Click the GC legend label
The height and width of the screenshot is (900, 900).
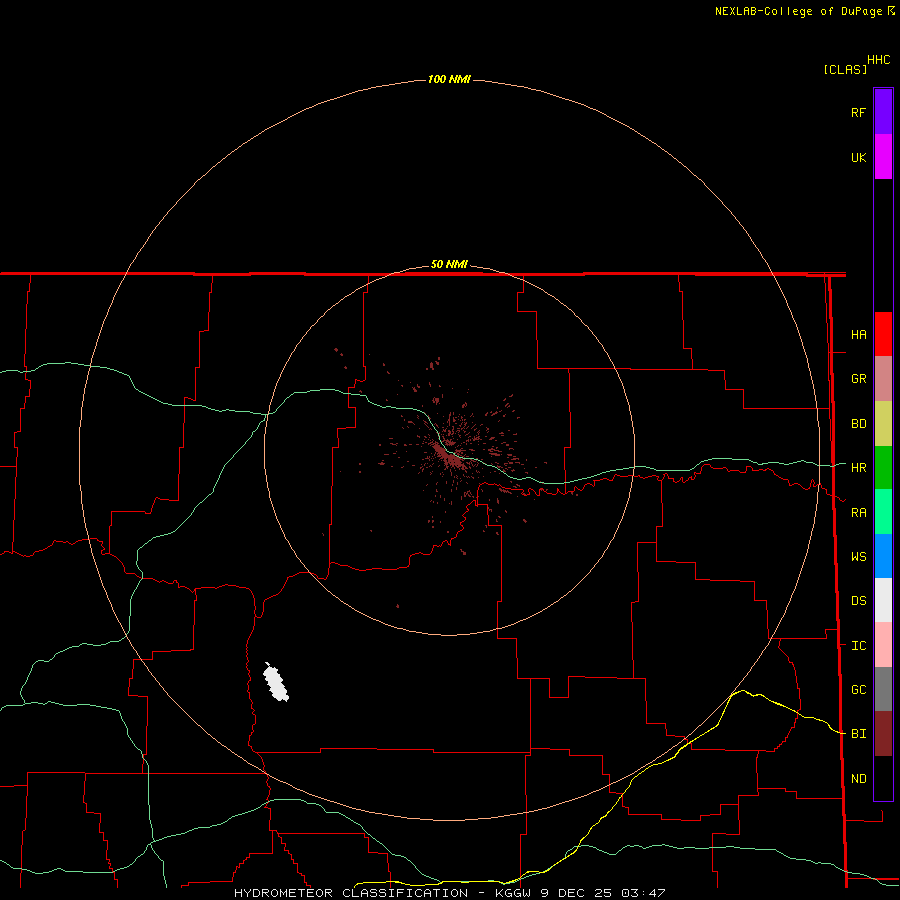[x=858, y=690]
